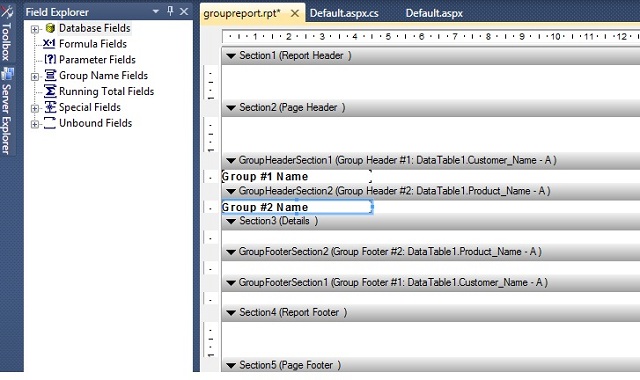
Task: Select Database Fields tree item
Action: pos(95,28)
